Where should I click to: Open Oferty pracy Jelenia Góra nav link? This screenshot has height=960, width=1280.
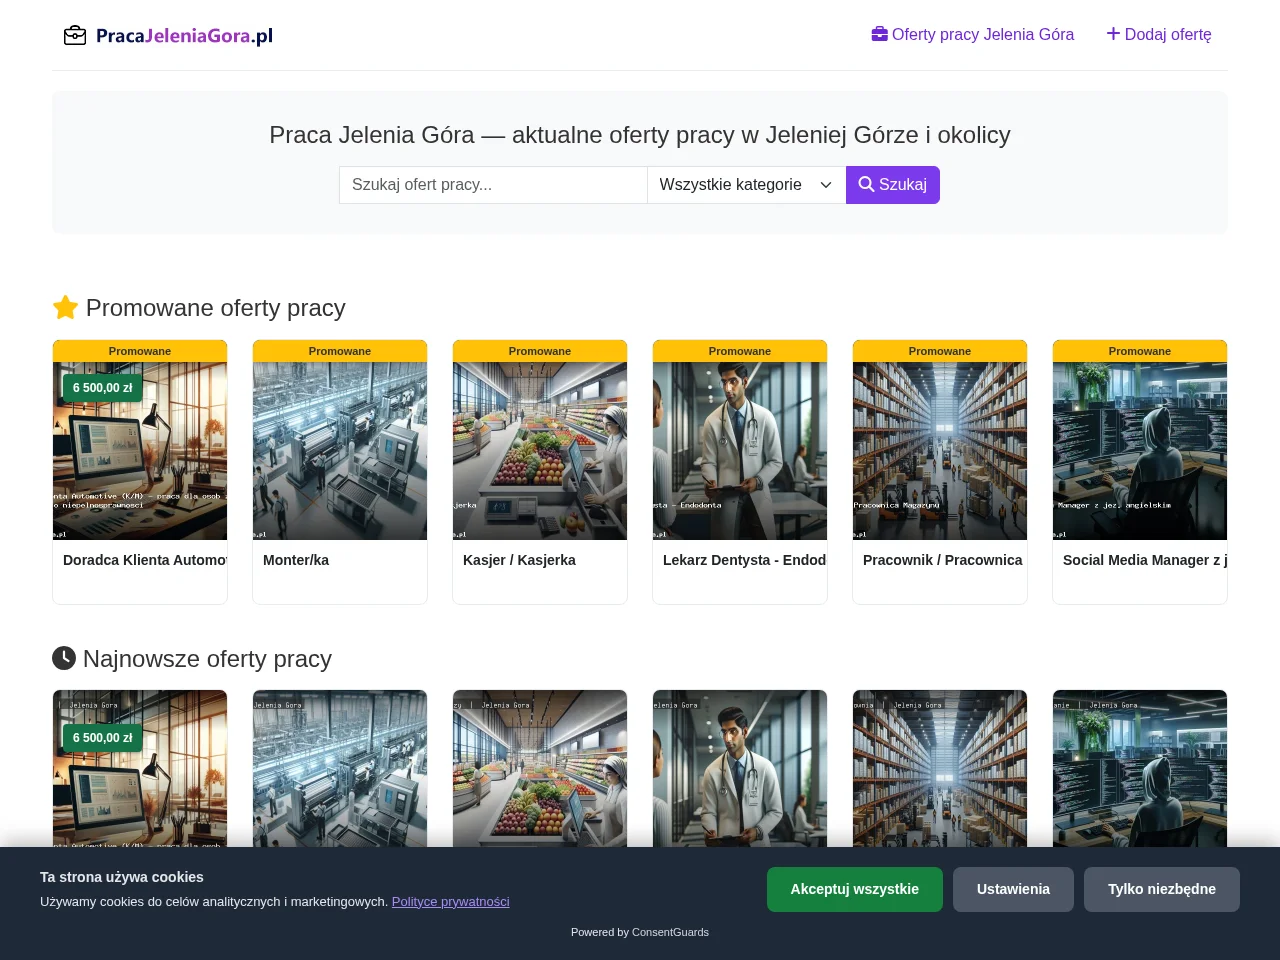coord(973,34)
